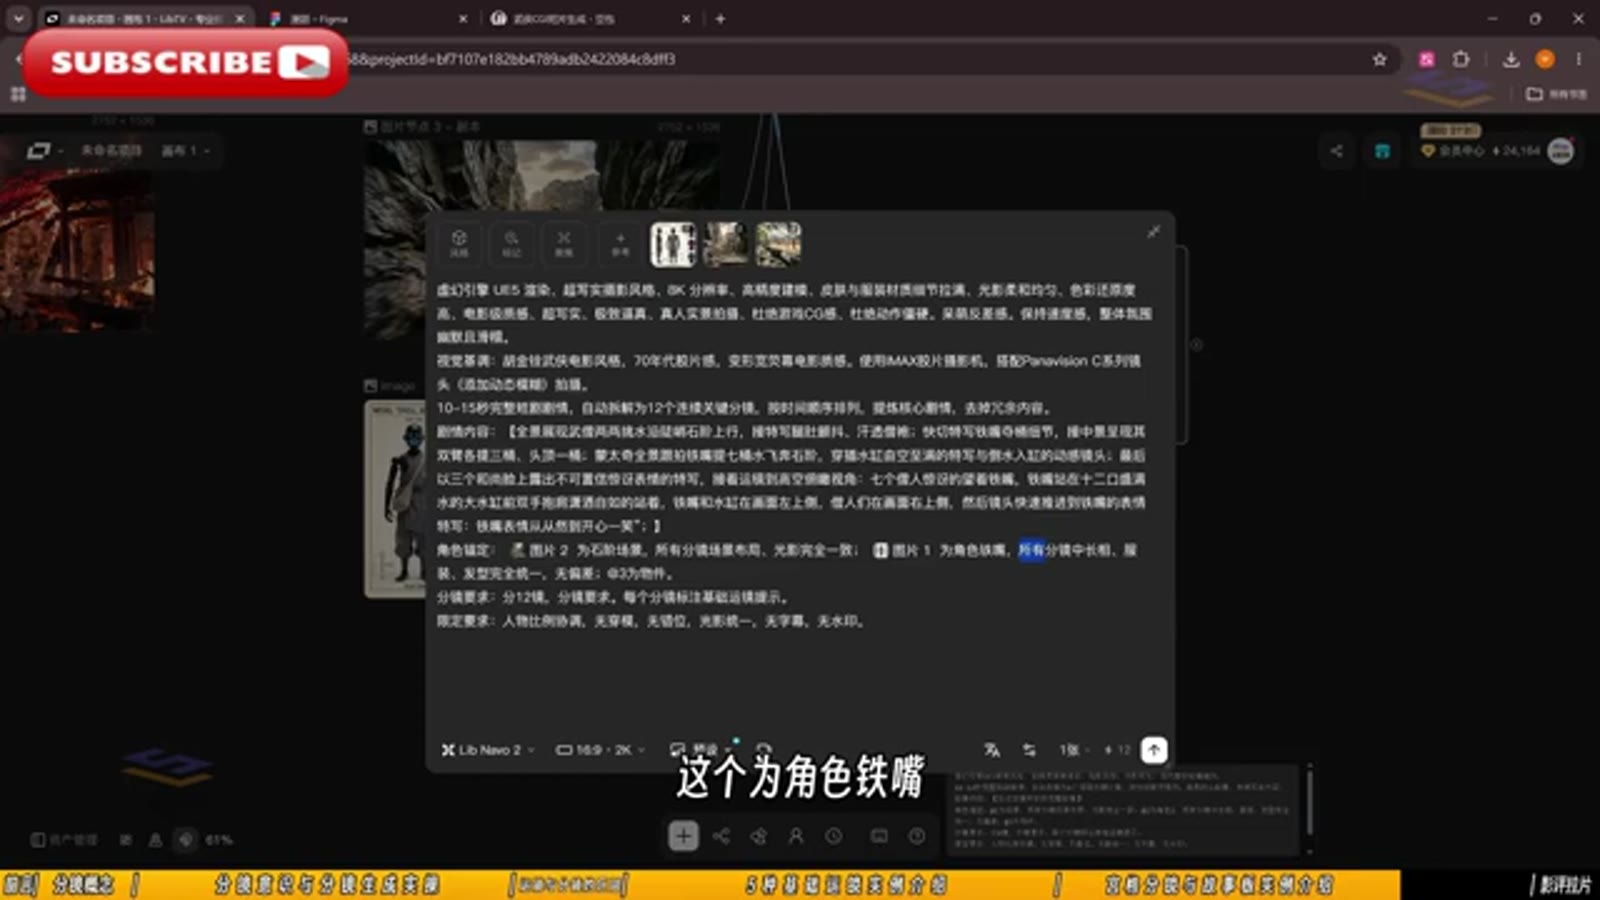The height and width of the screenshot is (900, 1600).
Task: Click the inline image 2 reference chip in the prompt
Action: coord(539,550)
